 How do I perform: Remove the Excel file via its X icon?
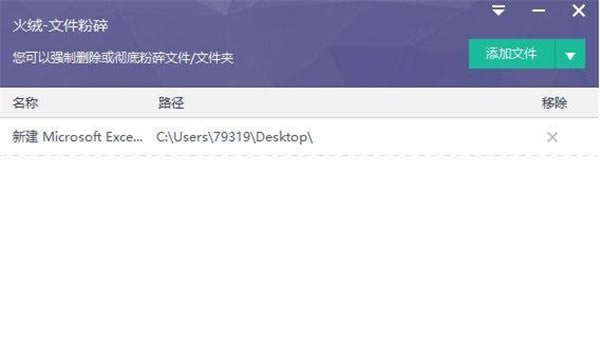point(552,137)
